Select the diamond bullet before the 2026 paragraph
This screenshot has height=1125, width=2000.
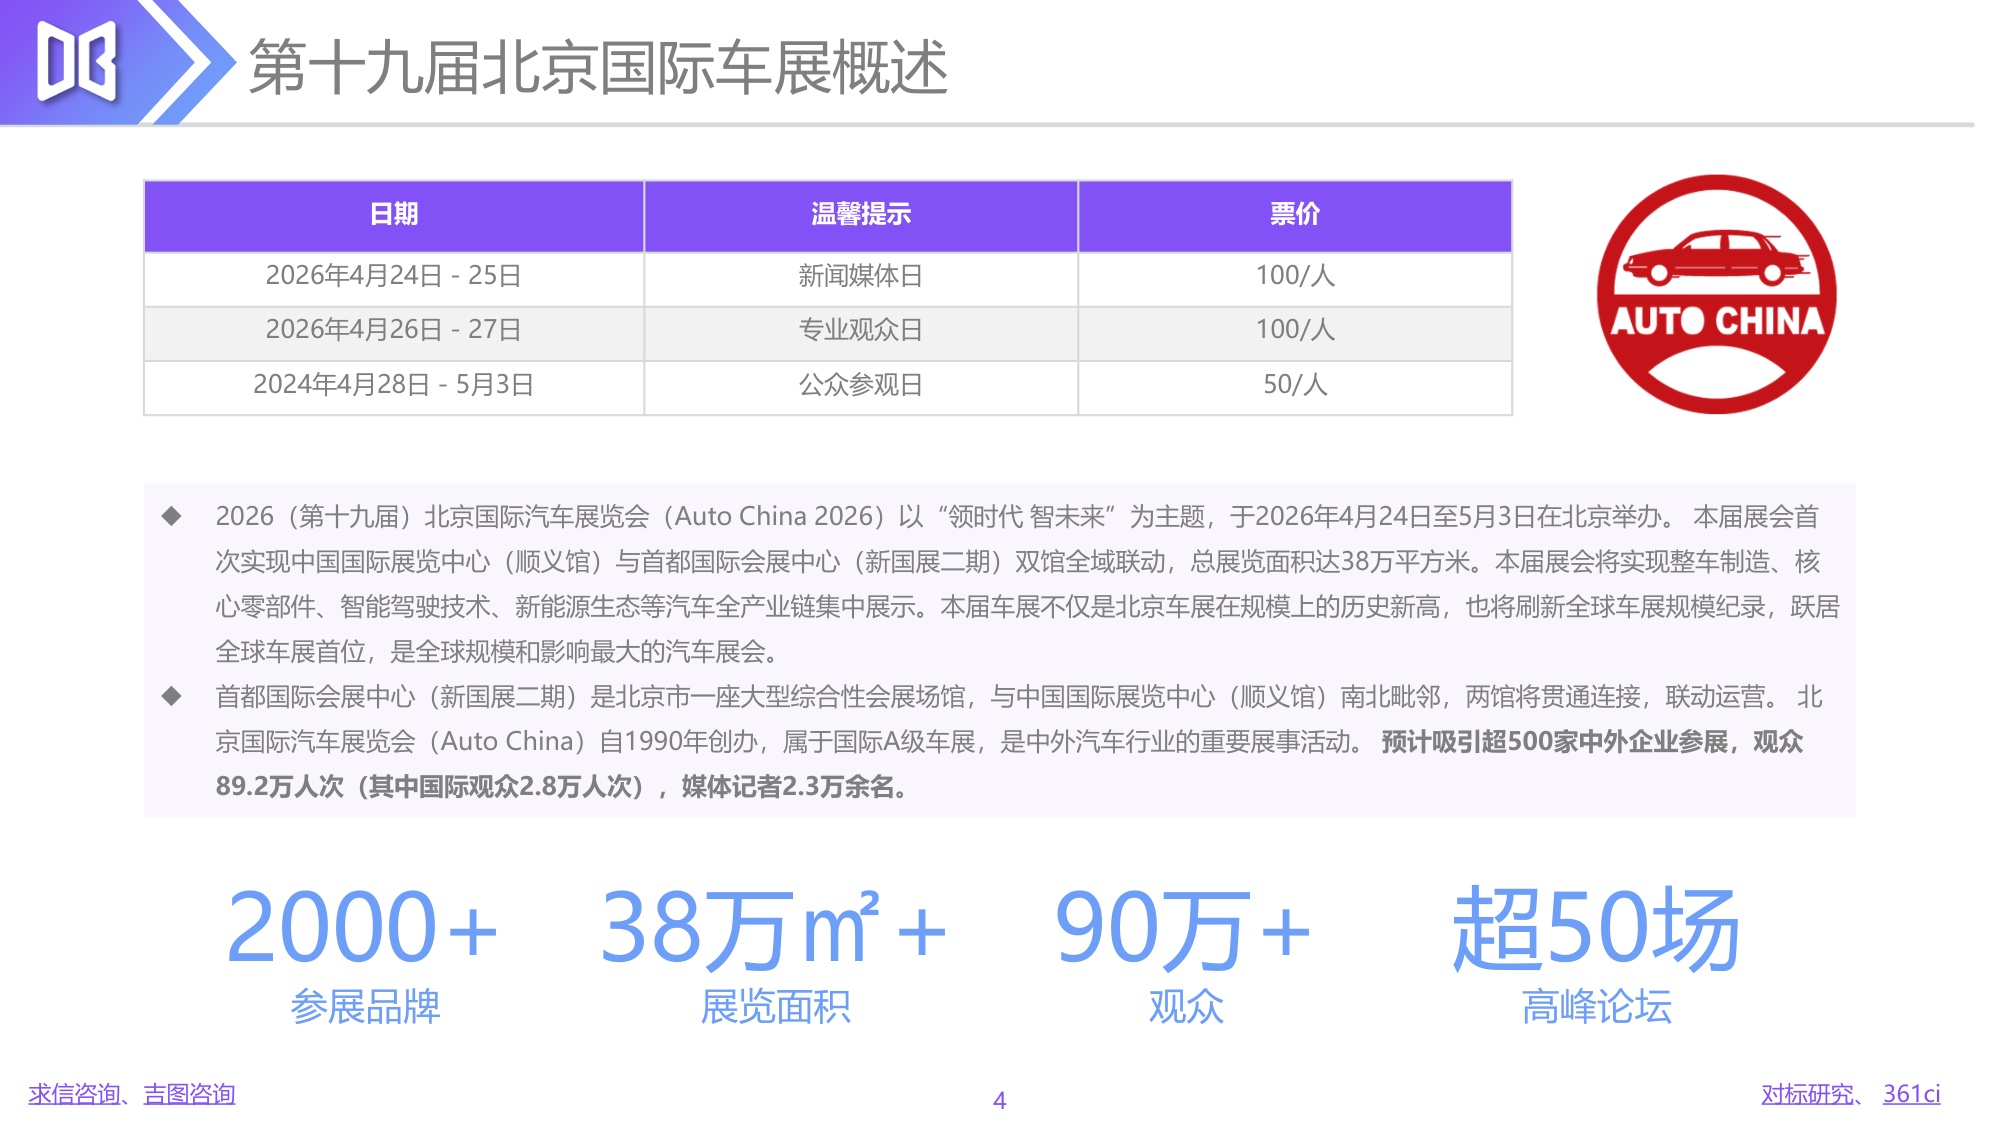[173, 516]
